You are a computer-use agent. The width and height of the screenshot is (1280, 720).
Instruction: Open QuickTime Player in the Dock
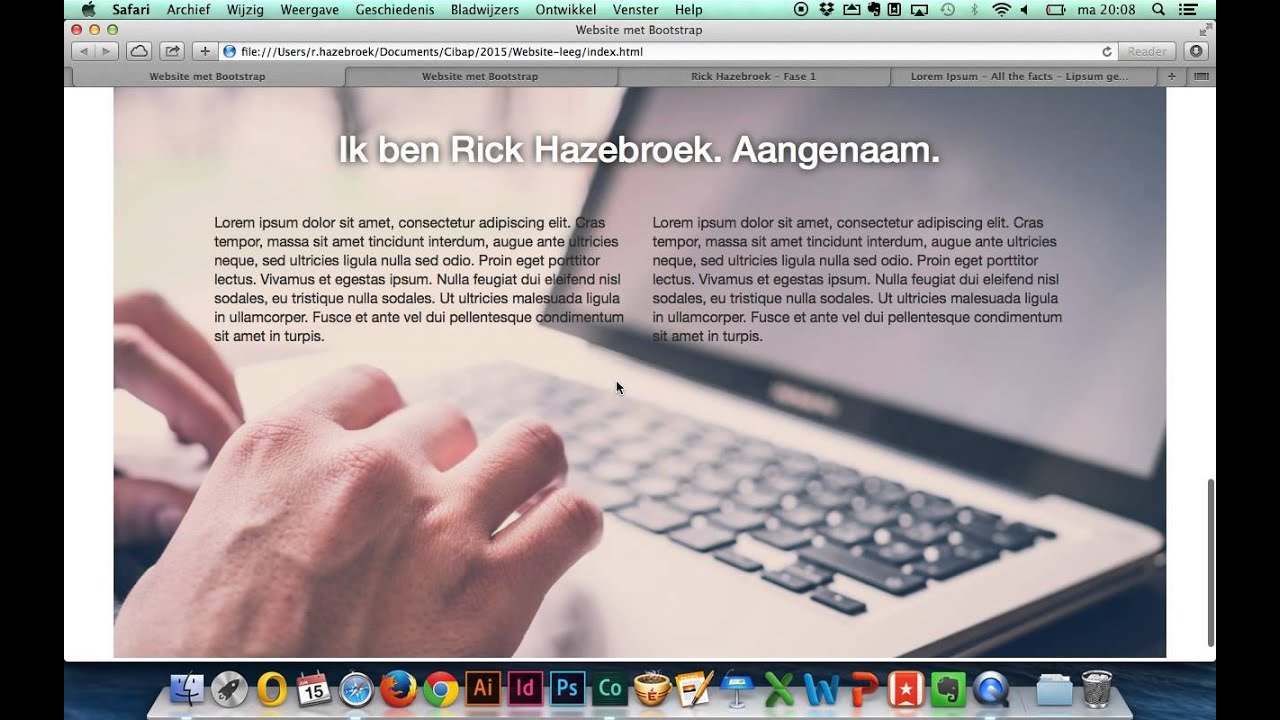click(x=991, y=688)
